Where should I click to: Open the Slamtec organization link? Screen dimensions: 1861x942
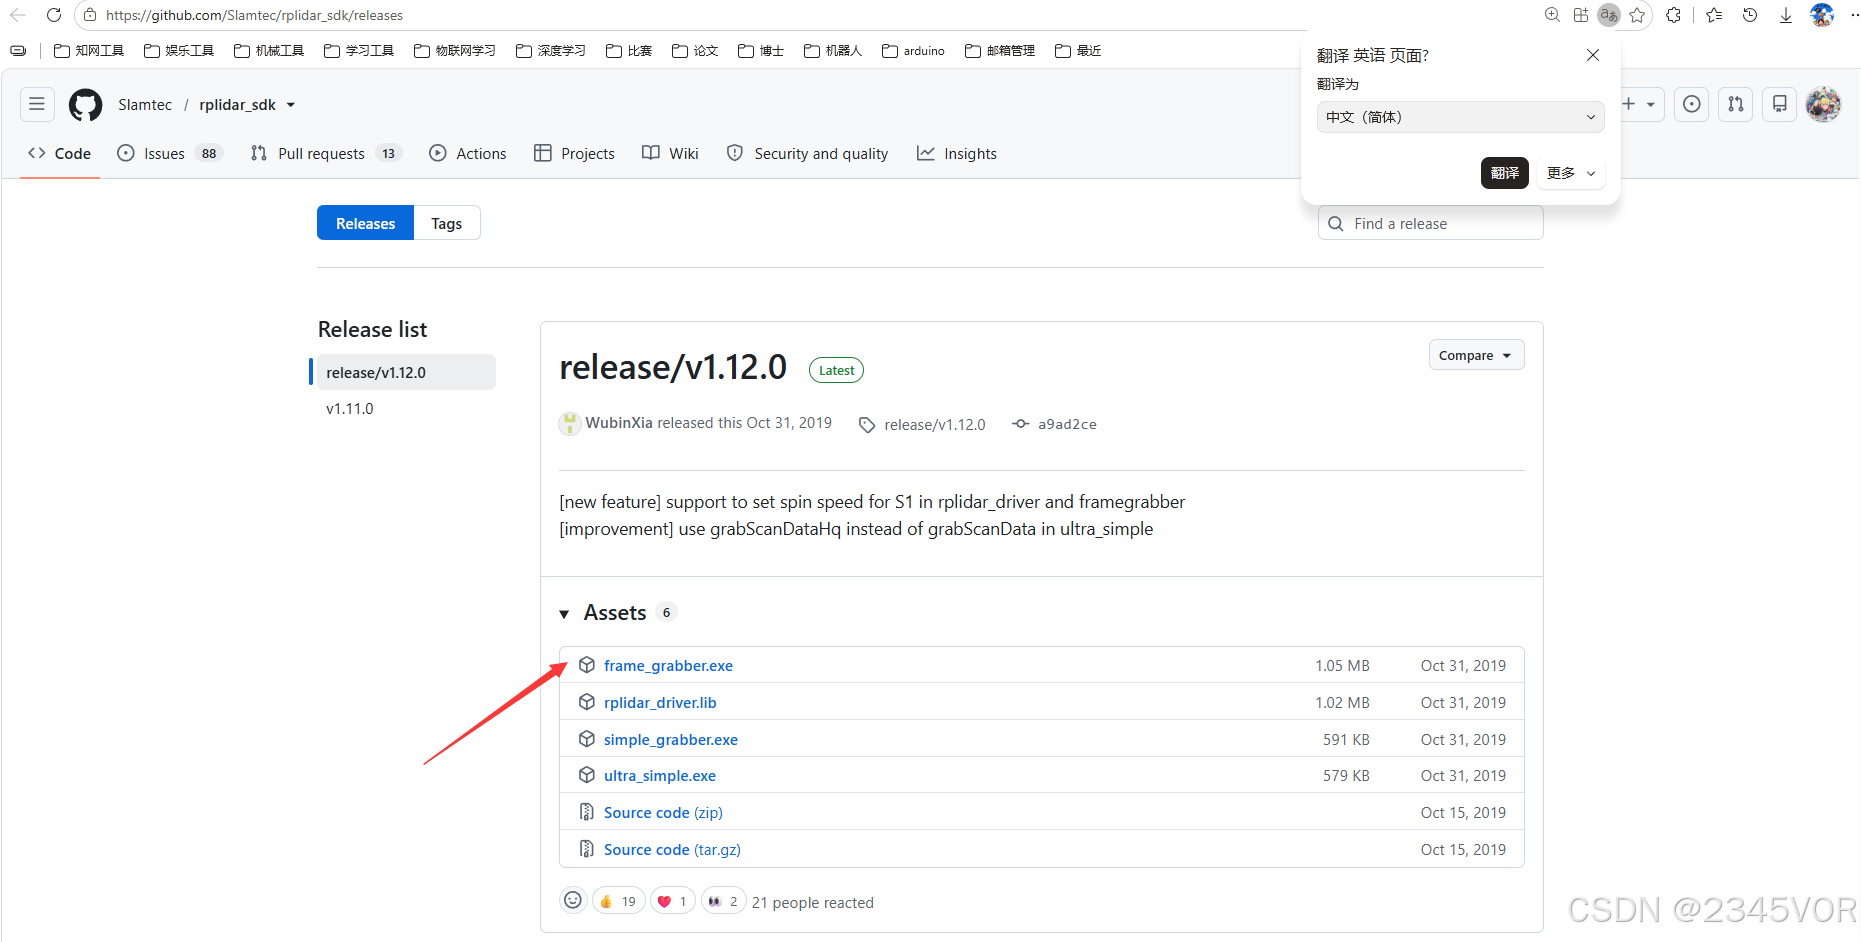(145, 105)
